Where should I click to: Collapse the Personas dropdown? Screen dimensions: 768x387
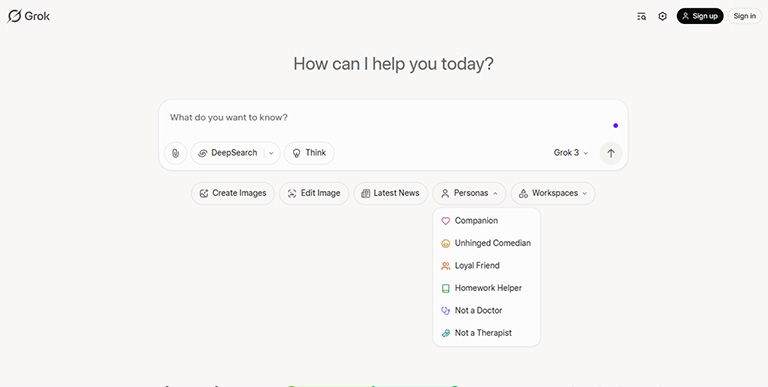point(469,194)
